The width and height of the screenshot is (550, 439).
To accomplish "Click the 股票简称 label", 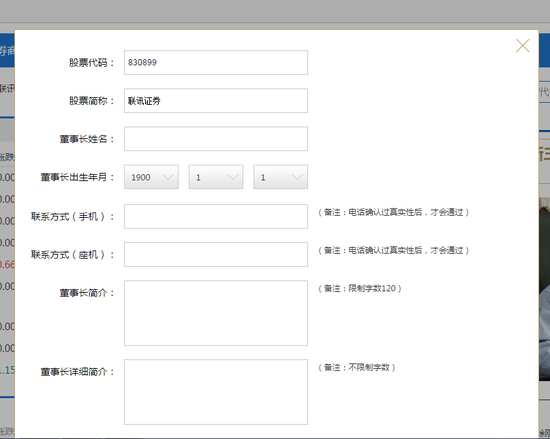I will 92,101.
